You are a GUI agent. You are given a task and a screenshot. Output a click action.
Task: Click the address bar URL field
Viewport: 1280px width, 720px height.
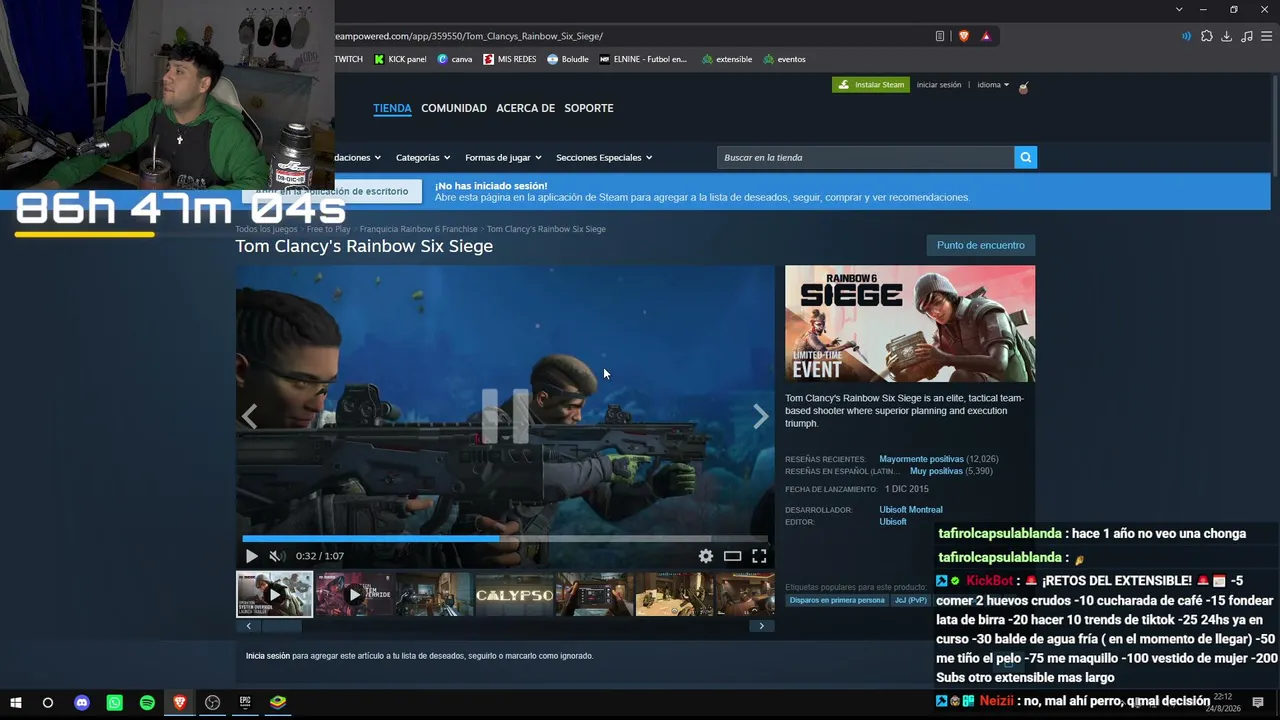[x=630, y=36]
